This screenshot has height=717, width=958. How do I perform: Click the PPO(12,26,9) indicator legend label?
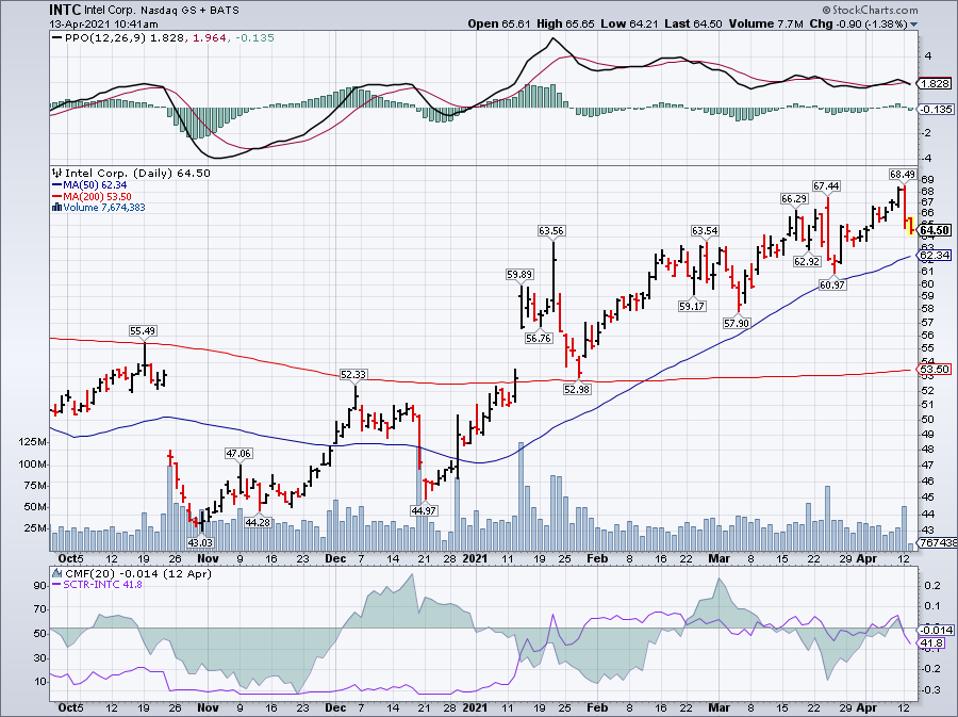pos(106,38)
